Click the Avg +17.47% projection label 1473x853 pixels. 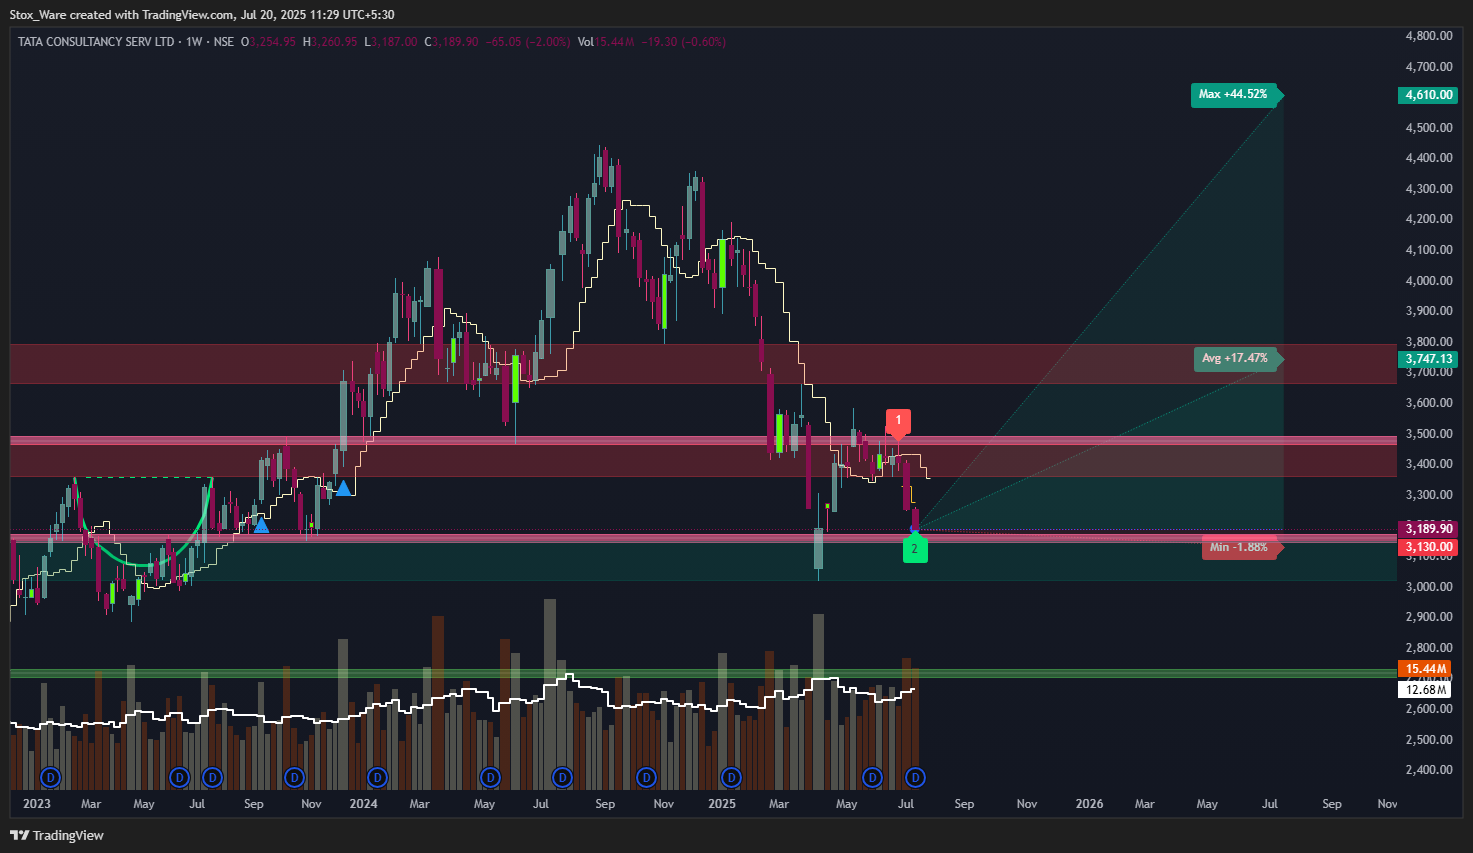(1237, 359)
